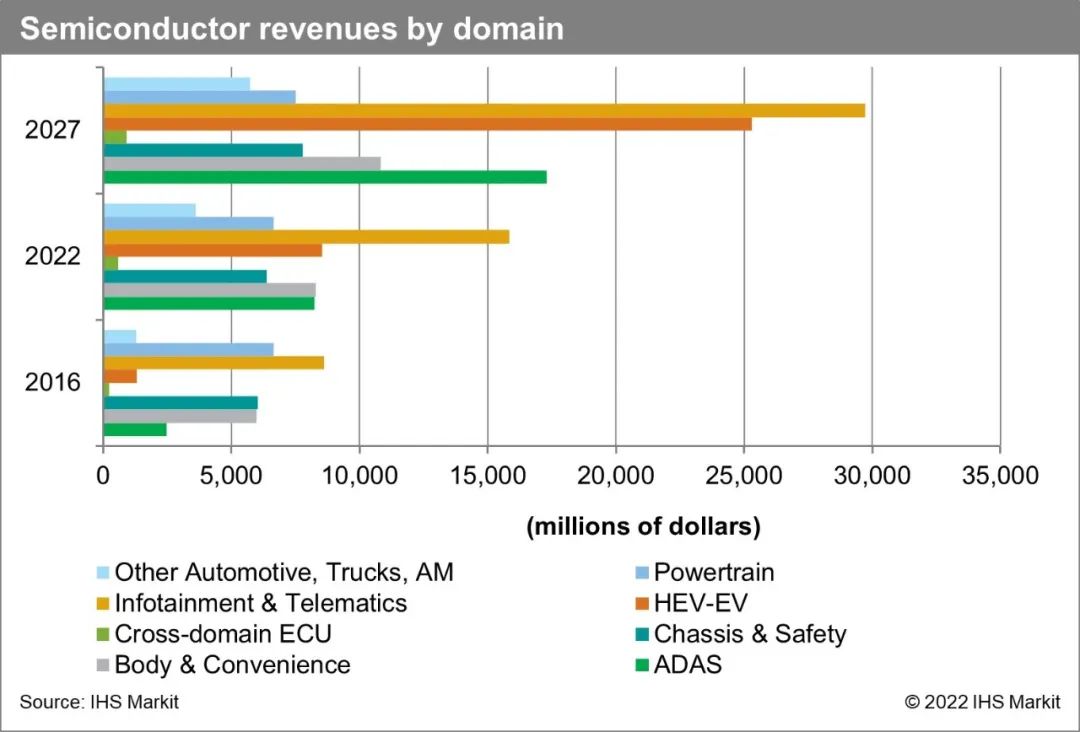Click the 'Body & Convenience' legend label
The height and width of the screenshot is (732, 1080).
coord(232,665)
